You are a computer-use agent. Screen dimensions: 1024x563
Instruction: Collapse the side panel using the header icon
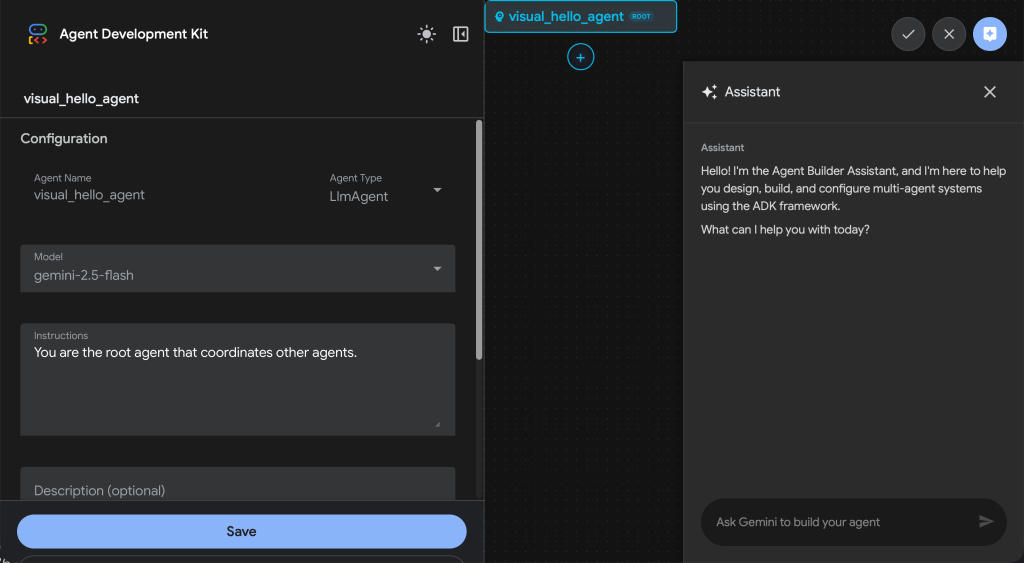pyautogui.click(x=460, y=34)
